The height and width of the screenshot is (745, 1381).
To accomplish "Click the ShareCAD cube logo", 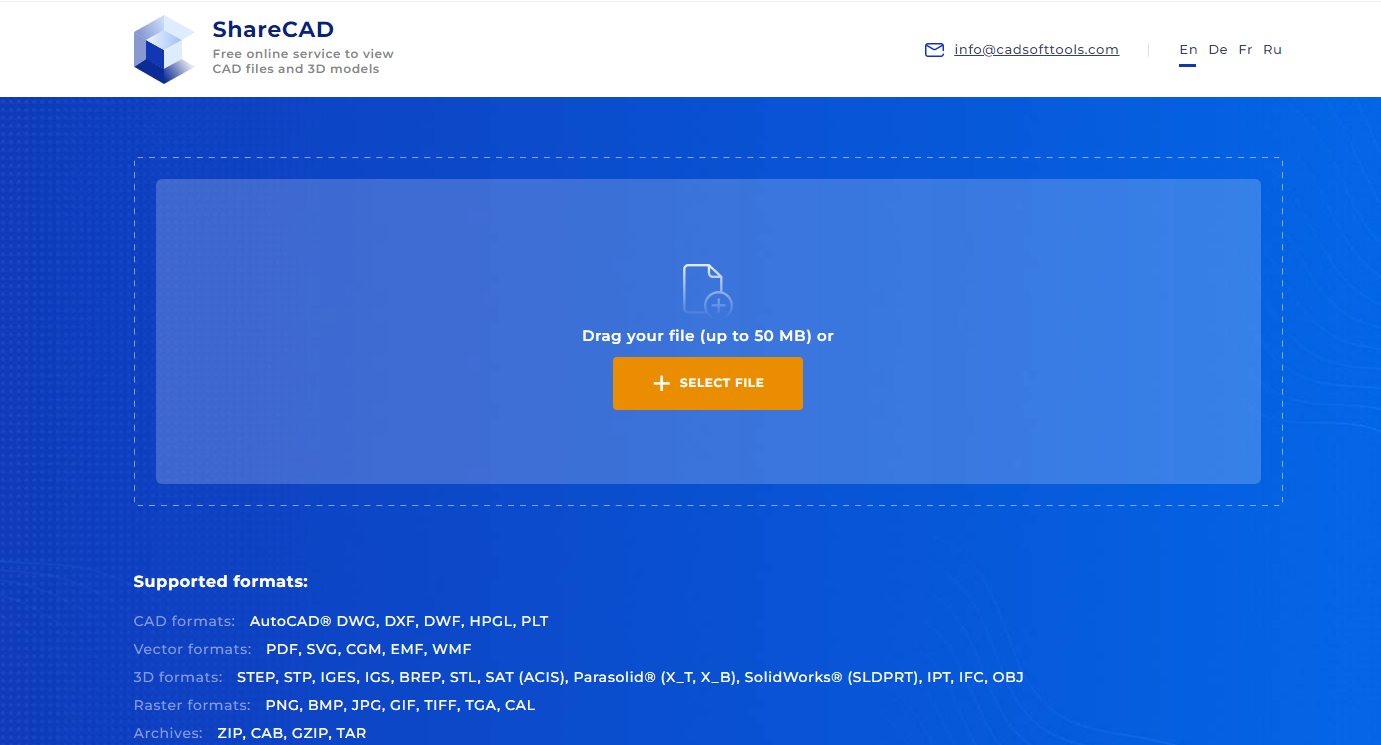I will tap(164, 49).
